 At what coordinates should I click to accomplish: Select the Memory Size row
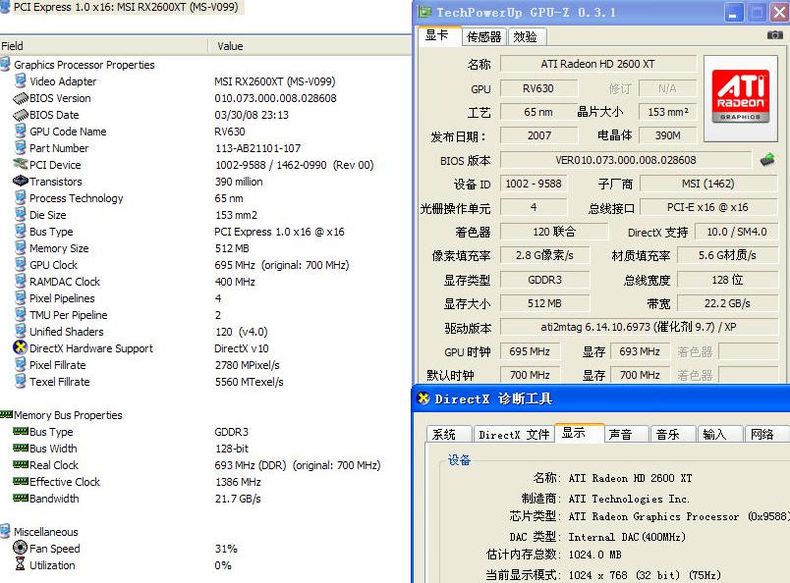(206, 248)
